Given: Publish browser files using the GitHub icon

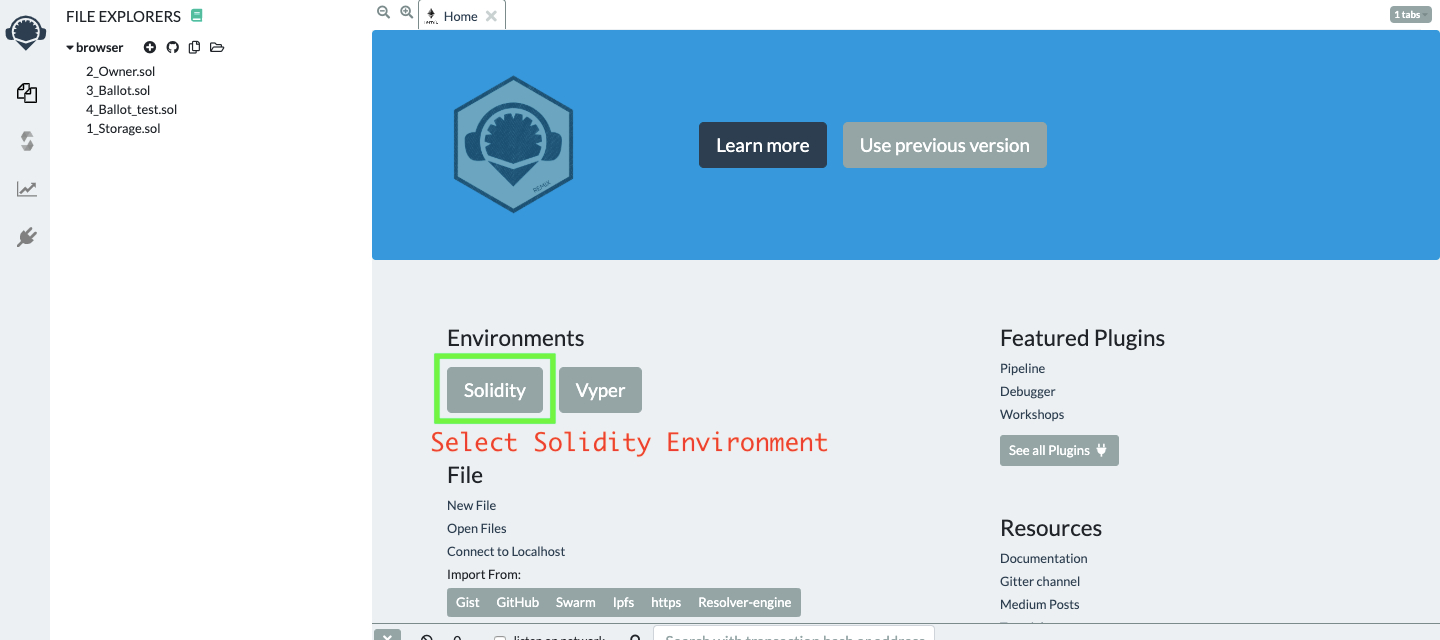Looking at the screenshot, I should pos(172,47).
